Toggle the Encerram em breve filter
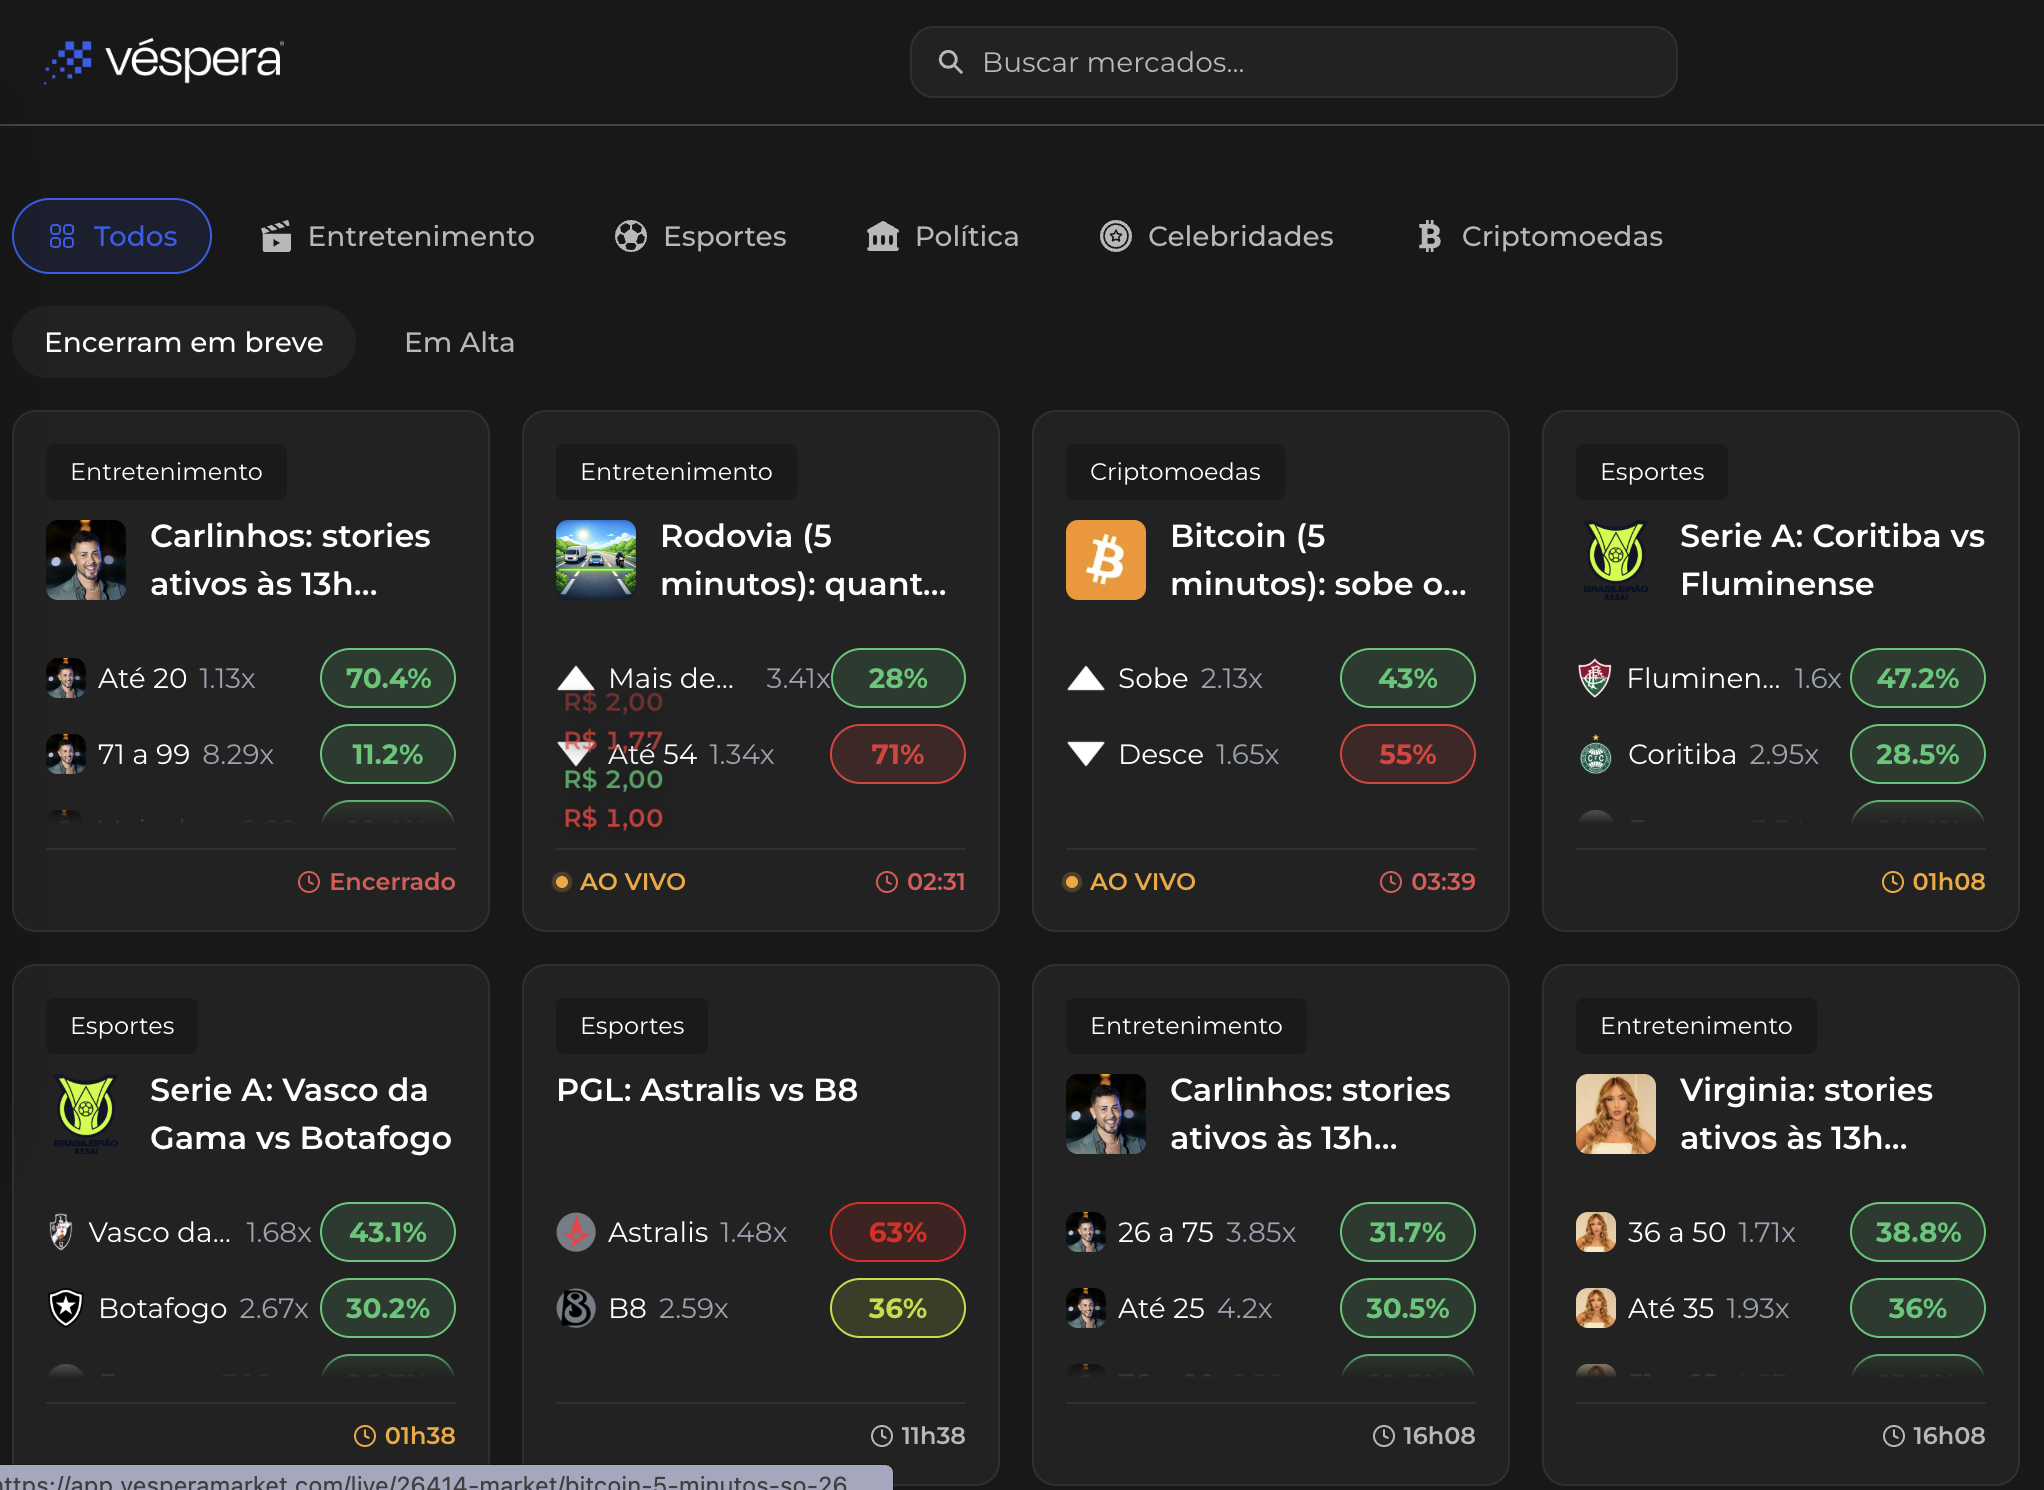This screenshot has height=1490, width=2044. pos(183,342)
